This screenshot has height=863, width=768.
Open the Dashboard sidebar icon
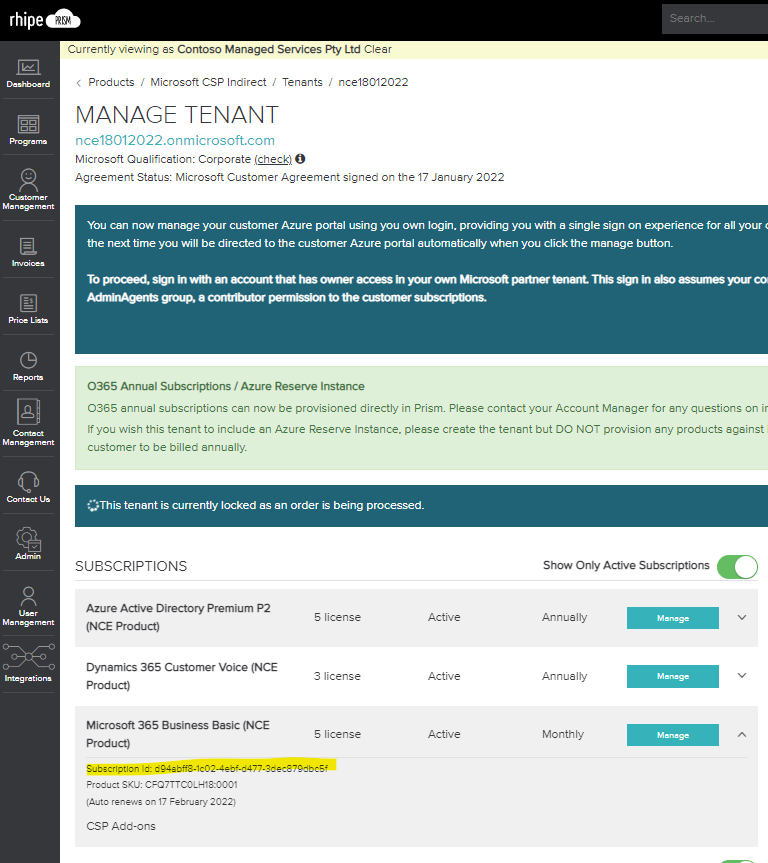(28, 74)
